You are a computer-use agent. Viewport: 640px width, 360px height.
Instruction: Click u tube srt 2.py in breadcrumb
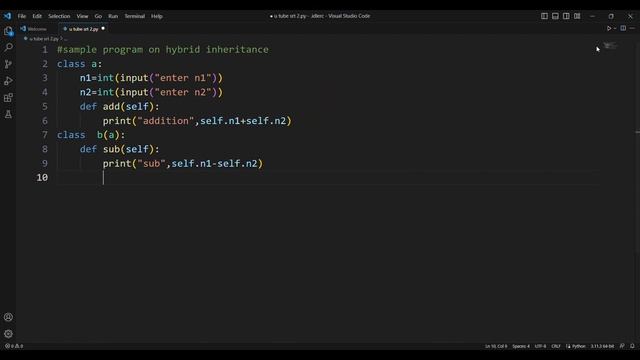(44, 39)
